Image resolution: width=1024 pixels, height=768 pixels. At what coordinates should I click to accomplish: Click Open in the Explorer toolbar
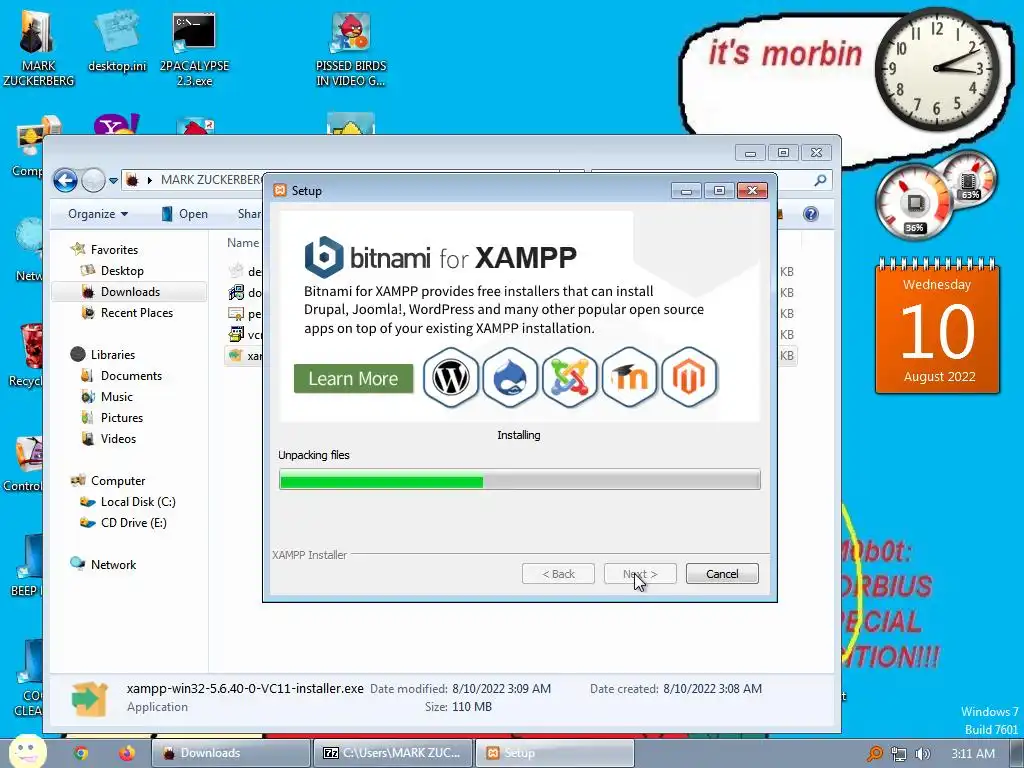(x=185, y=214)
